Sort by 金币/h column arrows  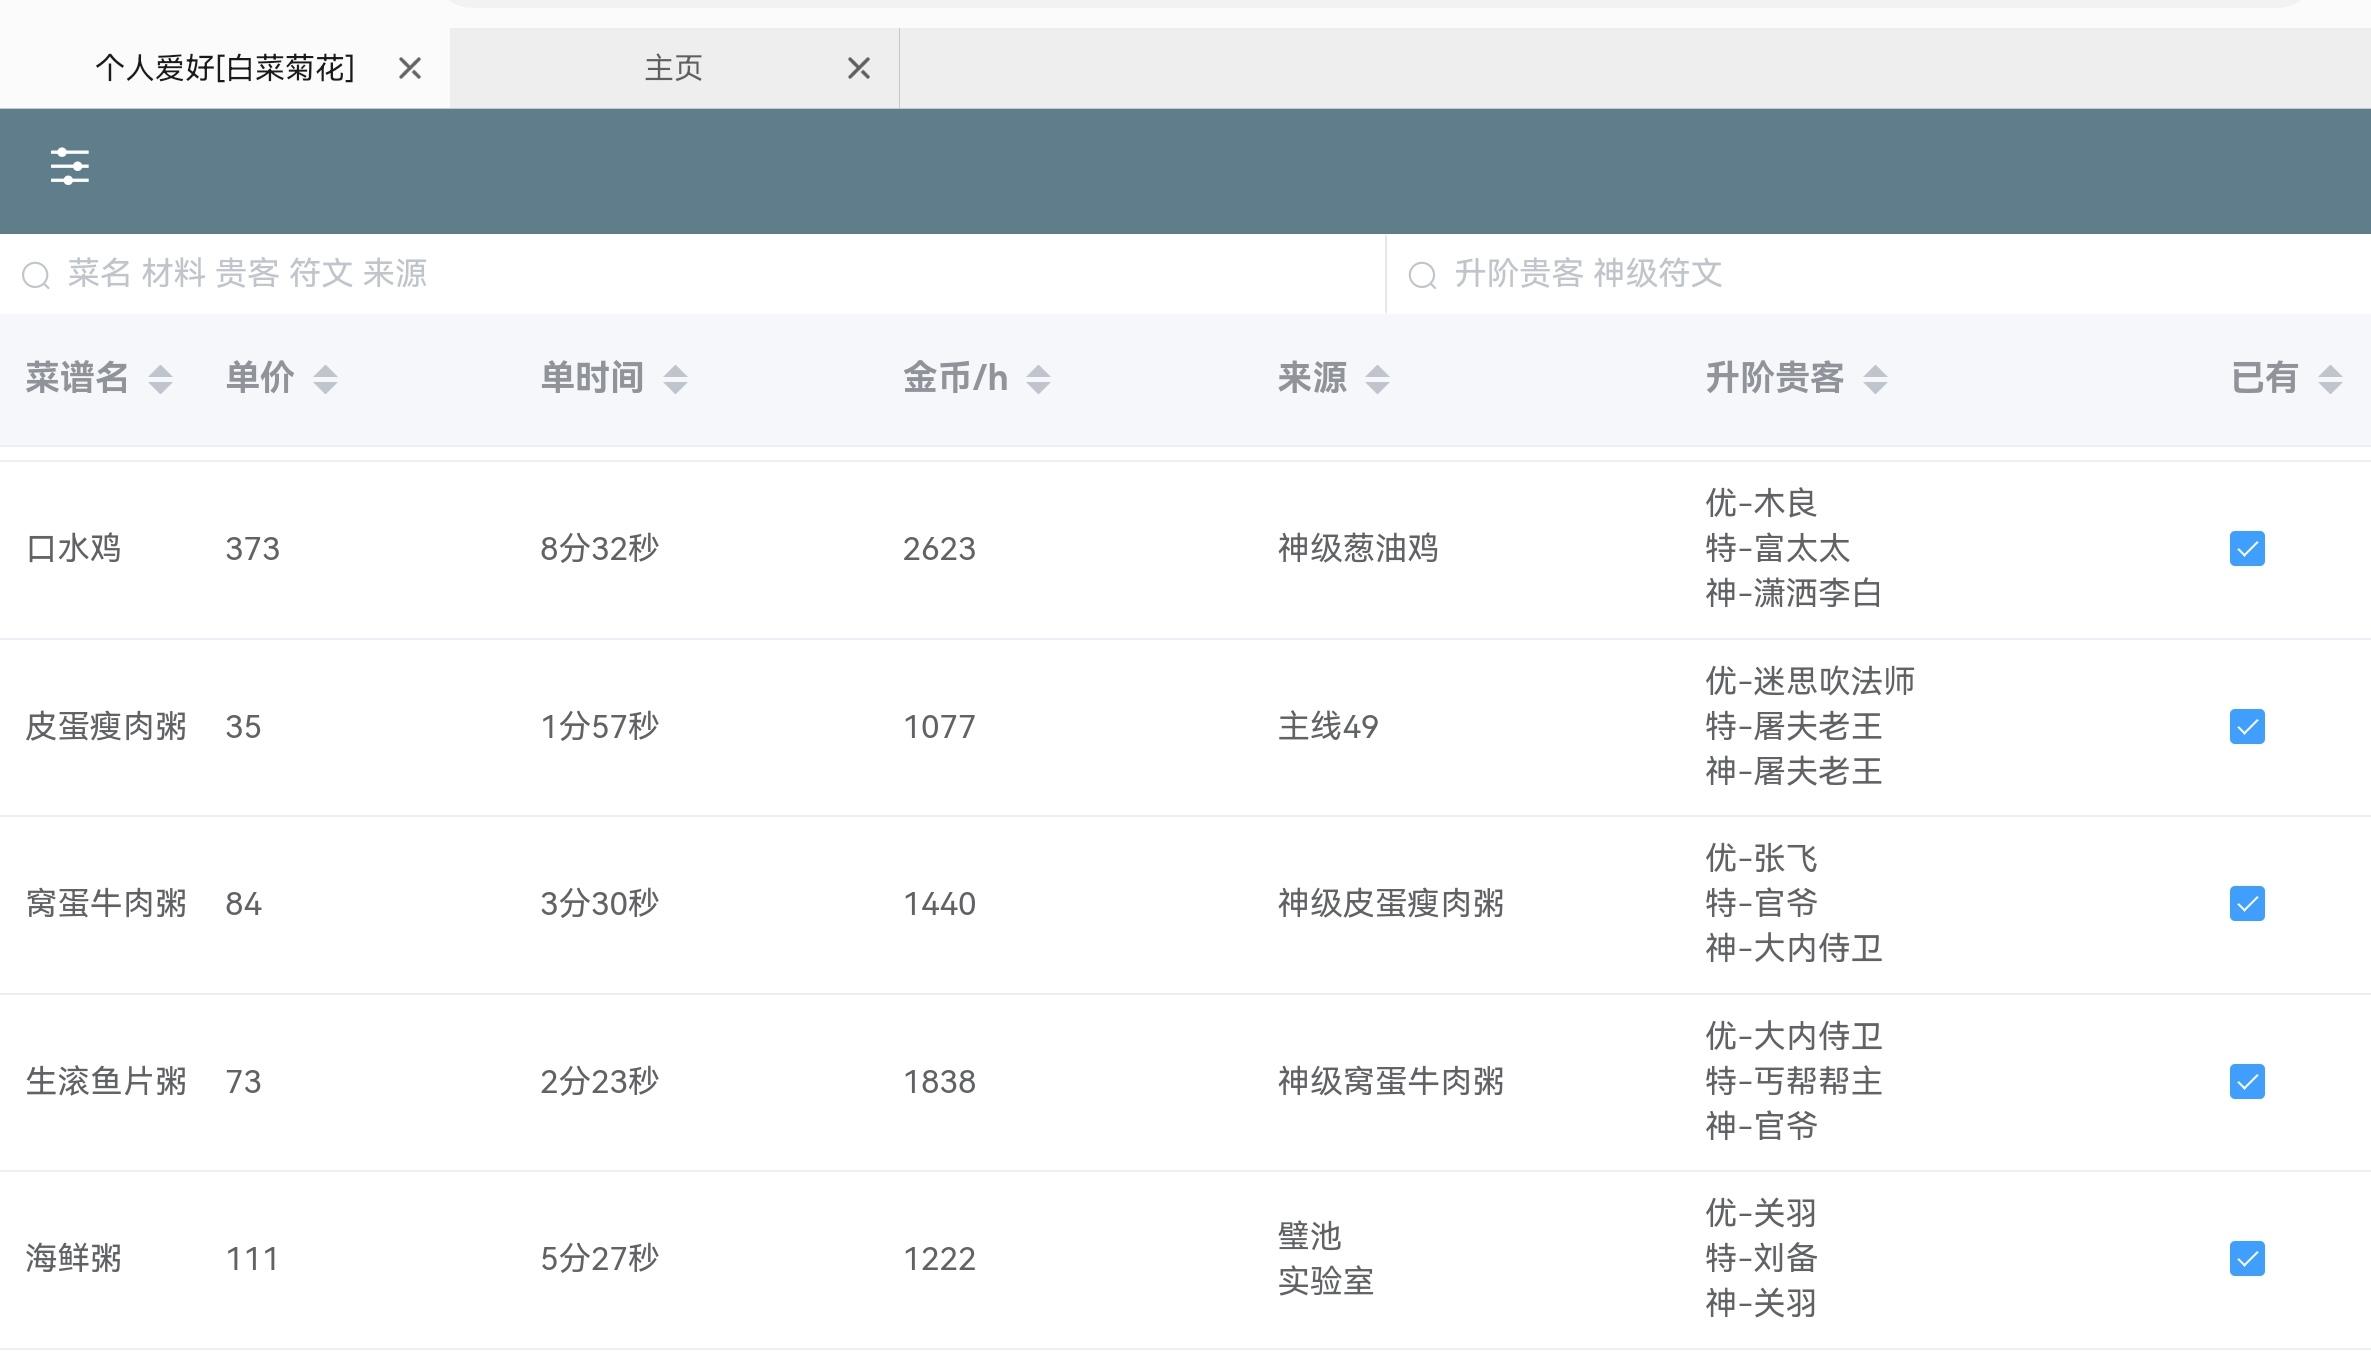pyautogui.click(x=1038, y=379)
